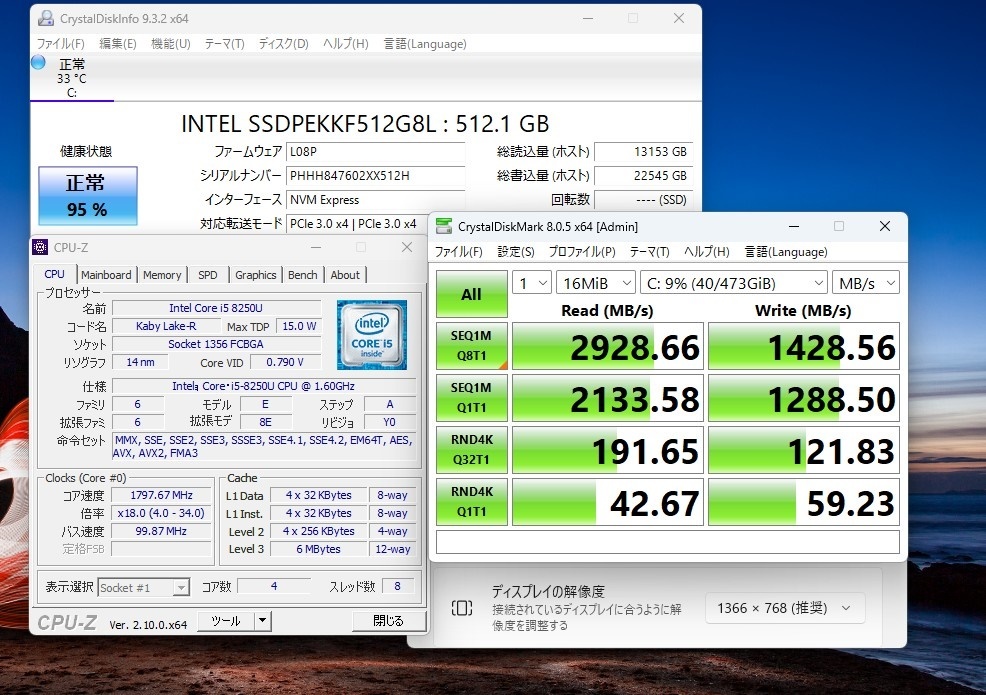Click the CPU-Z app icon in title bar
The image size is (986, 695).
(40, 247)
